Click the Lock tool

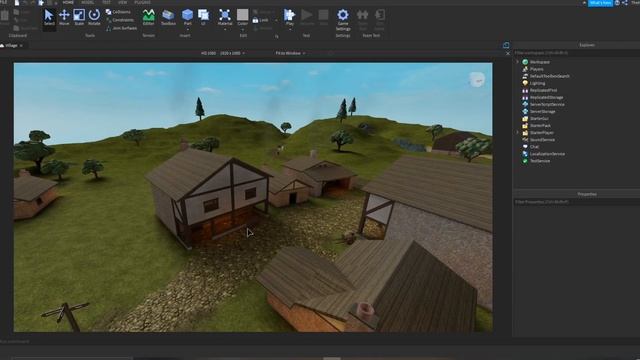point(260,20)
